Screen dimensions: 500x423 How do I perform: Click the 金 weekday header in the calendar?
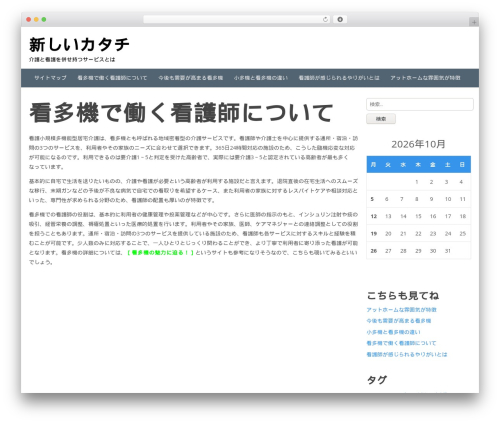tap(433, 164)
